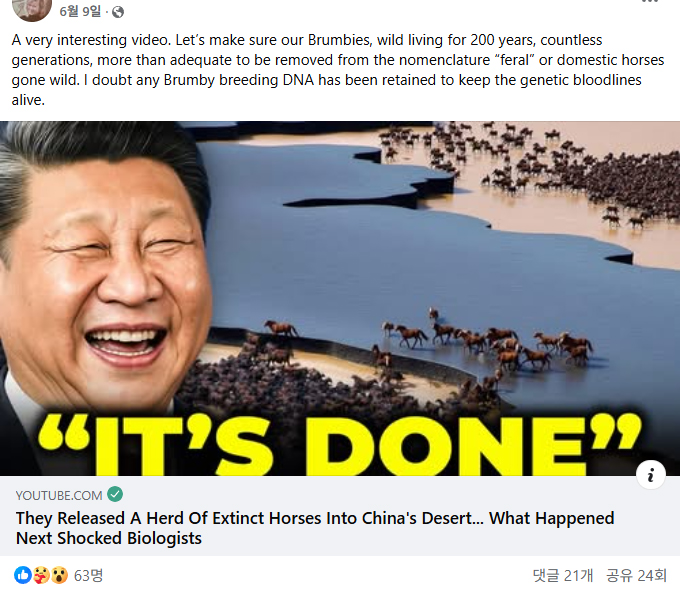
Task: Open the YOUTUBE.COM source link
Action: tap(59, 495)
